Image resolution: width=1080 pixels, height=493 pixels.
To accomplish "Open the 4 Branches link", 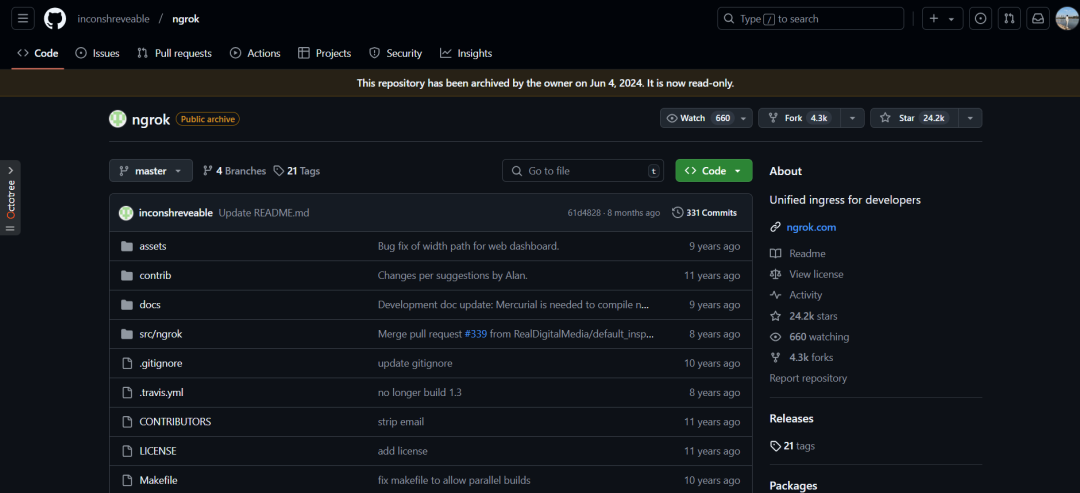I will pos(234,171).
